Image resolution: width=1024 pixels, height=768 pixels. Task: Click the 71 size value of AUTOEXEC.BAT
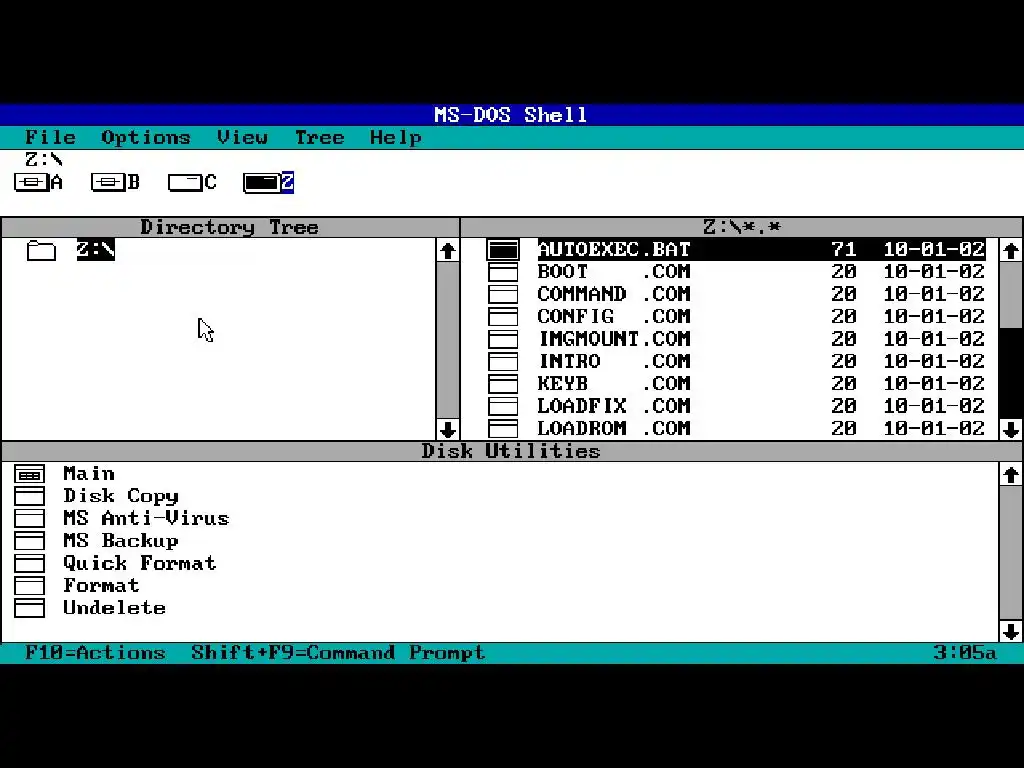click(x=844, y=249)
